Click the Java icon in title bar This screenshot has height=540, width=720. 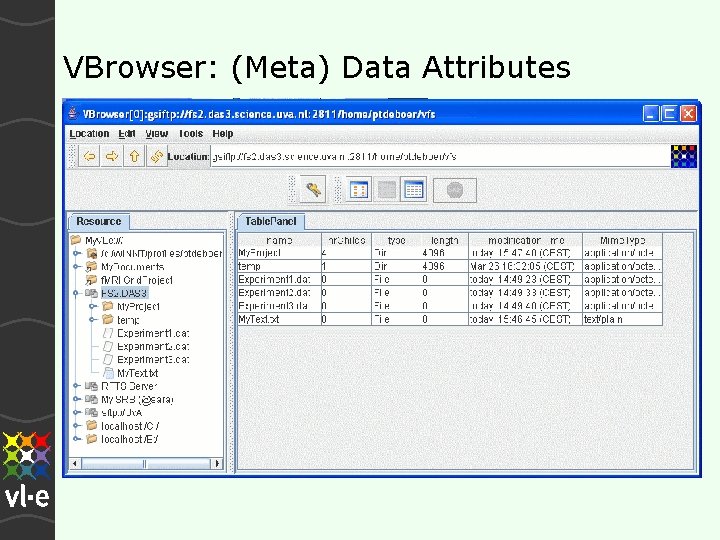click(x=73, y=113)
